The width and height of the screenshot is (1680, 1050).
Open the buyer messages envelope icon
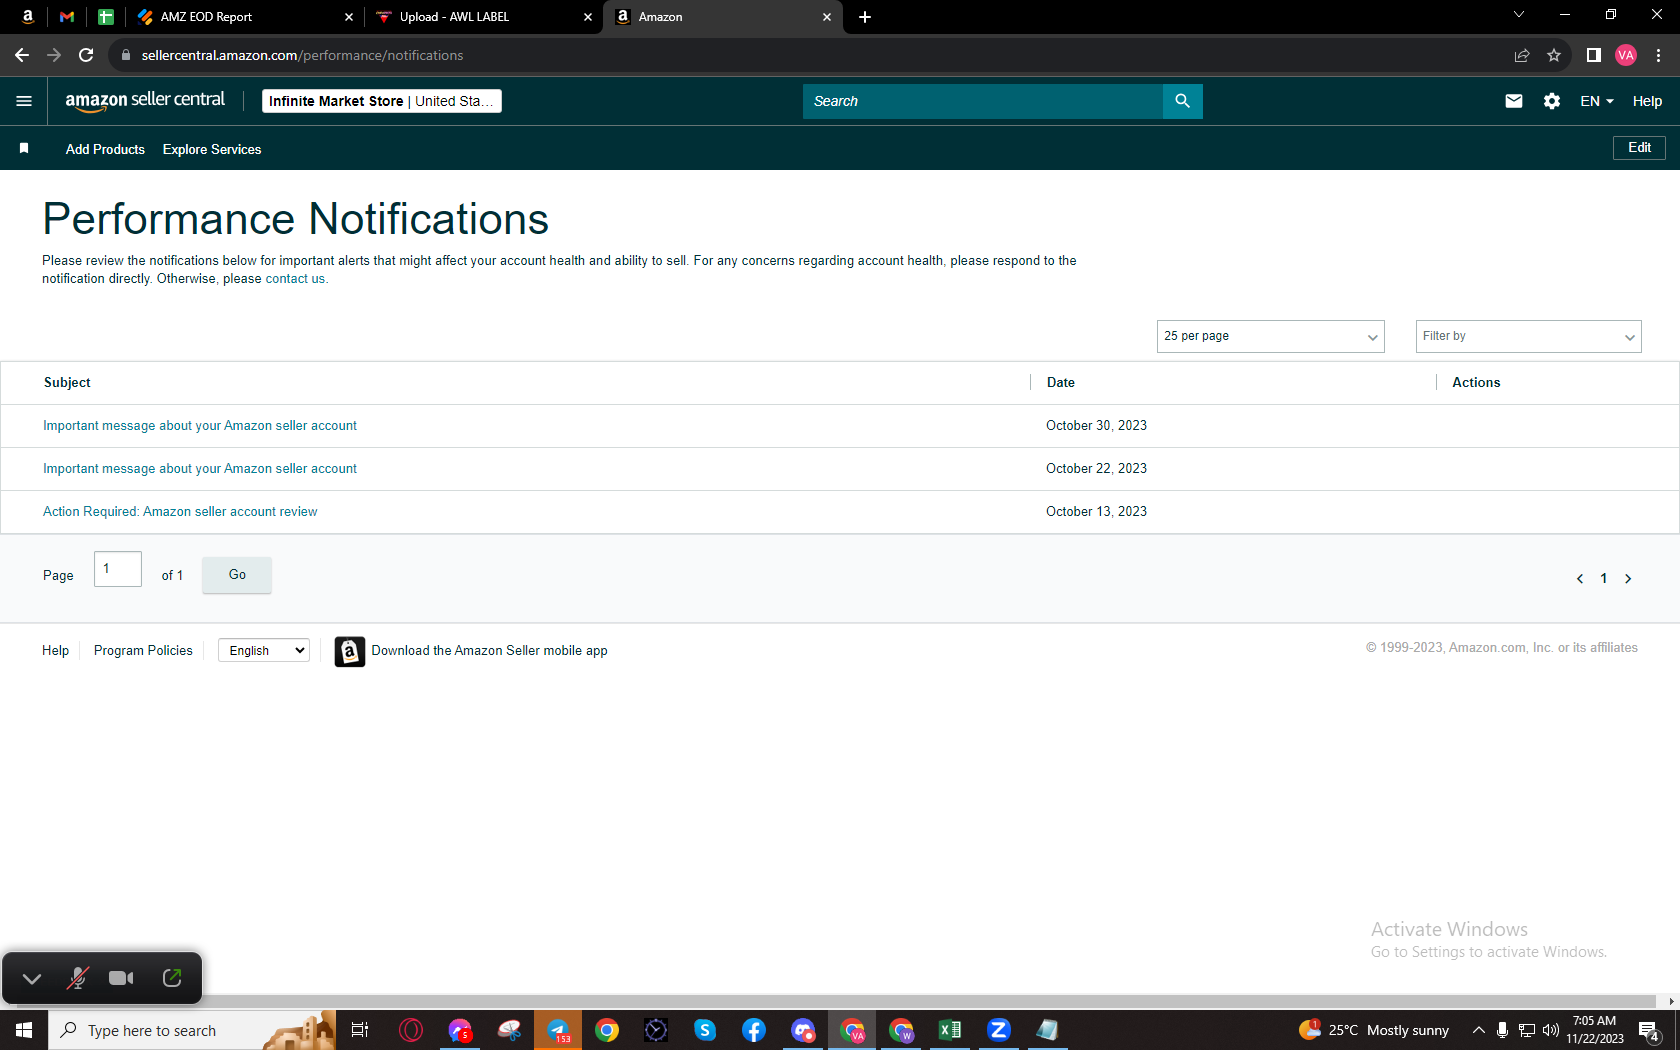pyautogui.click(x=1514, y=101)
